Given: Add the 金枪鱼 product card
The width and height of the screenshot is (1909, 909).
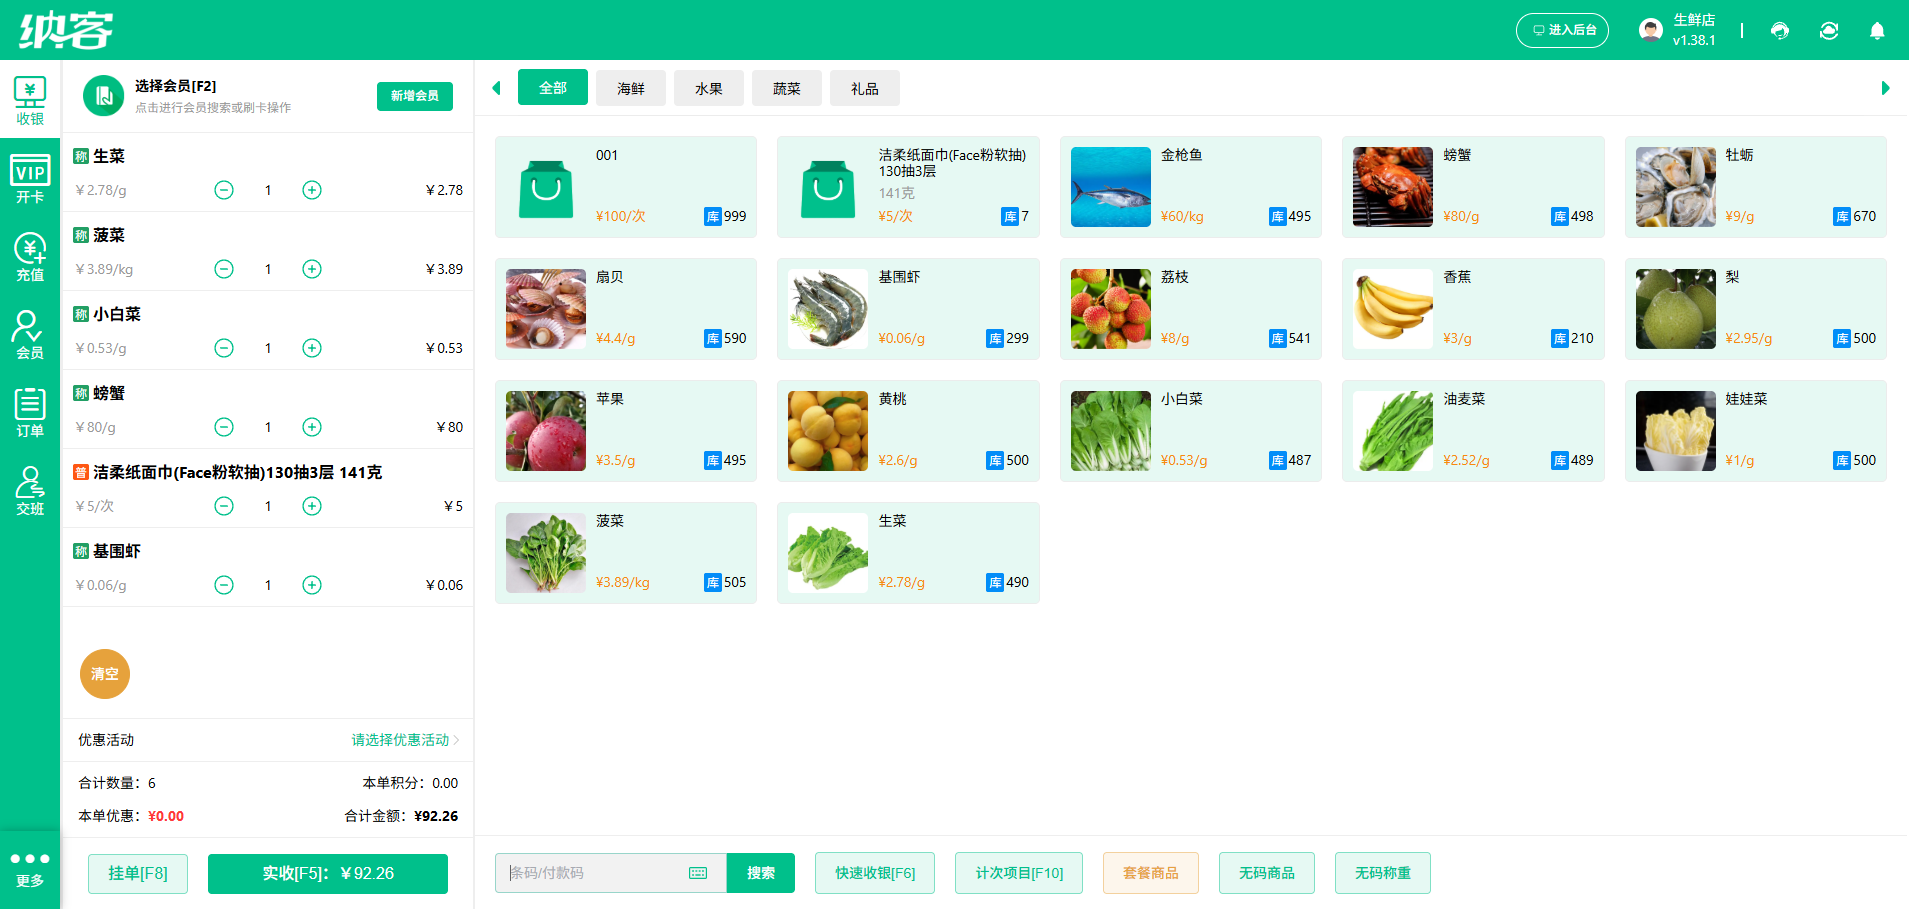Looking at the screenshot, I should point(1191,187).
